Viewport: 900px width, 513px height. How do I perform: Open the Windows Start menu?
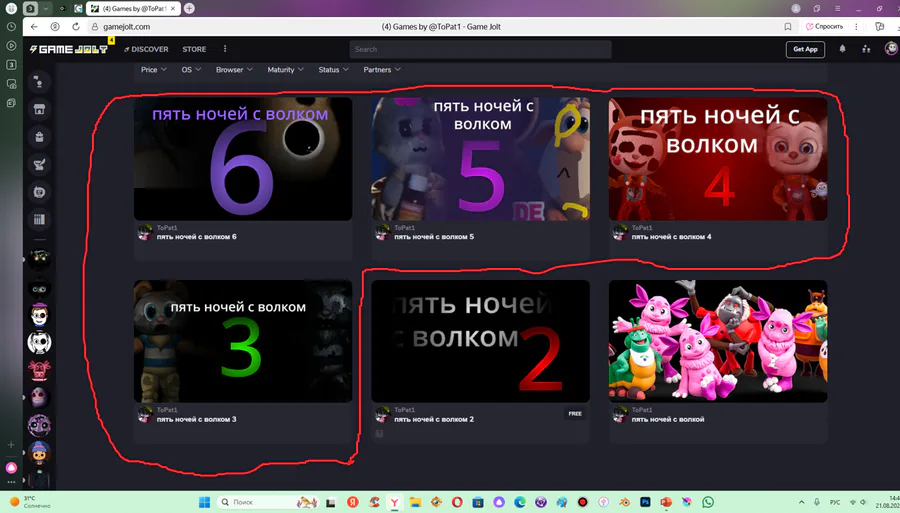(x=204, y=502)
